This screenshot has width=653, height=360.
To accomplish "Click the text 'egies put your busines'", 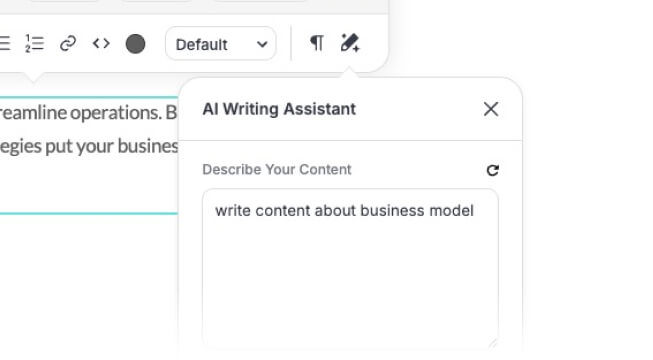I will (89, 146).
